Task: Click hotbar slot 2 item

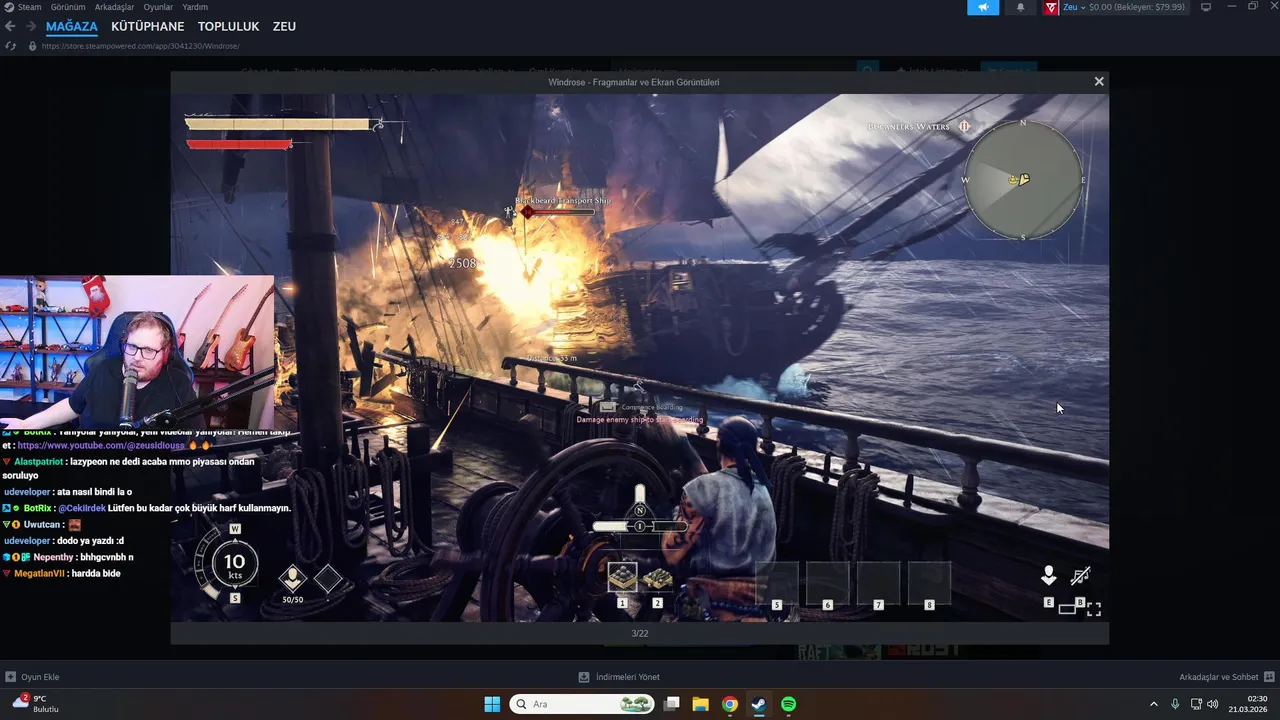Action: [x=657, y=578]
